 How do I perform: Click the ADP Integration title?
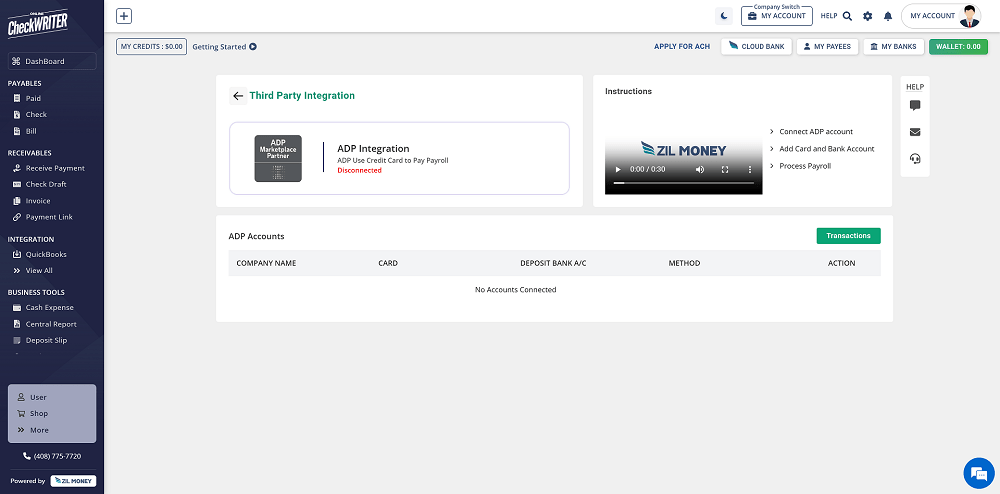pos(373,149)
